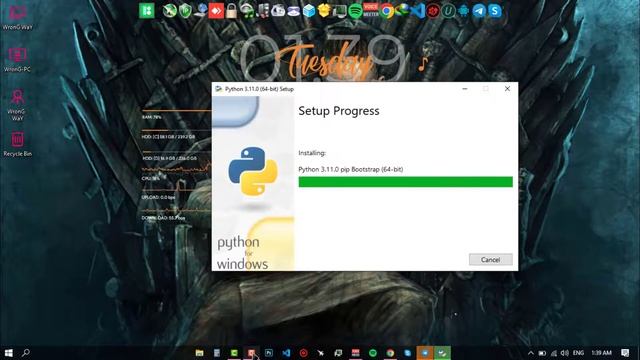Open the WronG WaY user folder icon
Viewport: 640px width, 360px height.
click(x=17, y=104)
